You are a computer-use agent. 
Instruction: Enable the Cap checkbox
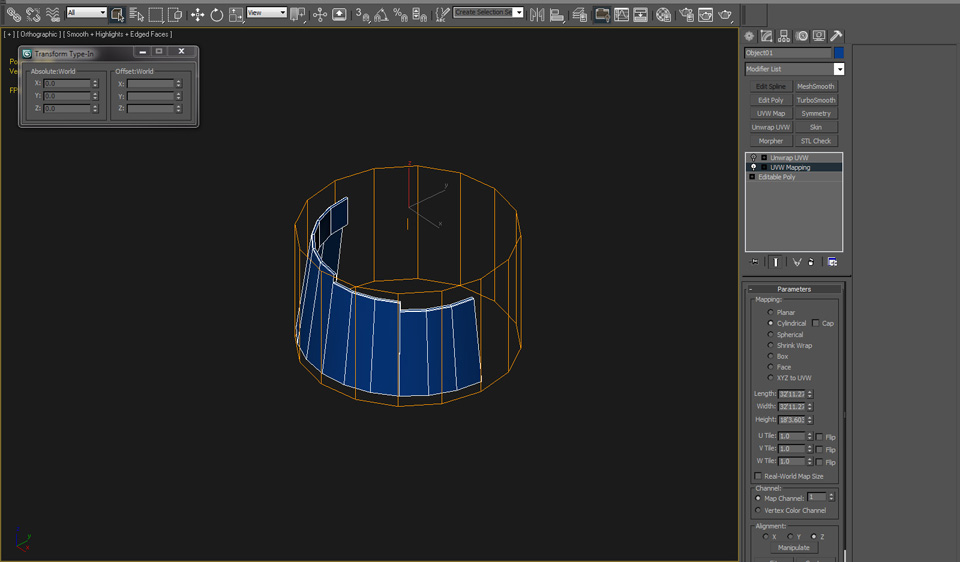pos(816,323)
